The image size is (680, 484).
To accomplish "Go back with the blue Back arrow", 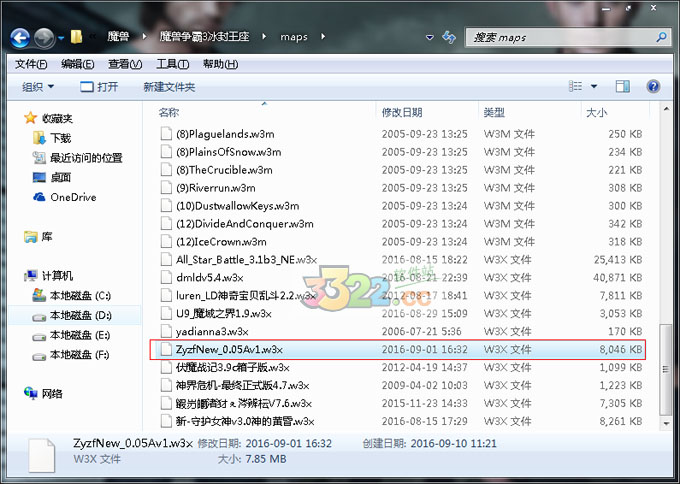I will [20, 37].
